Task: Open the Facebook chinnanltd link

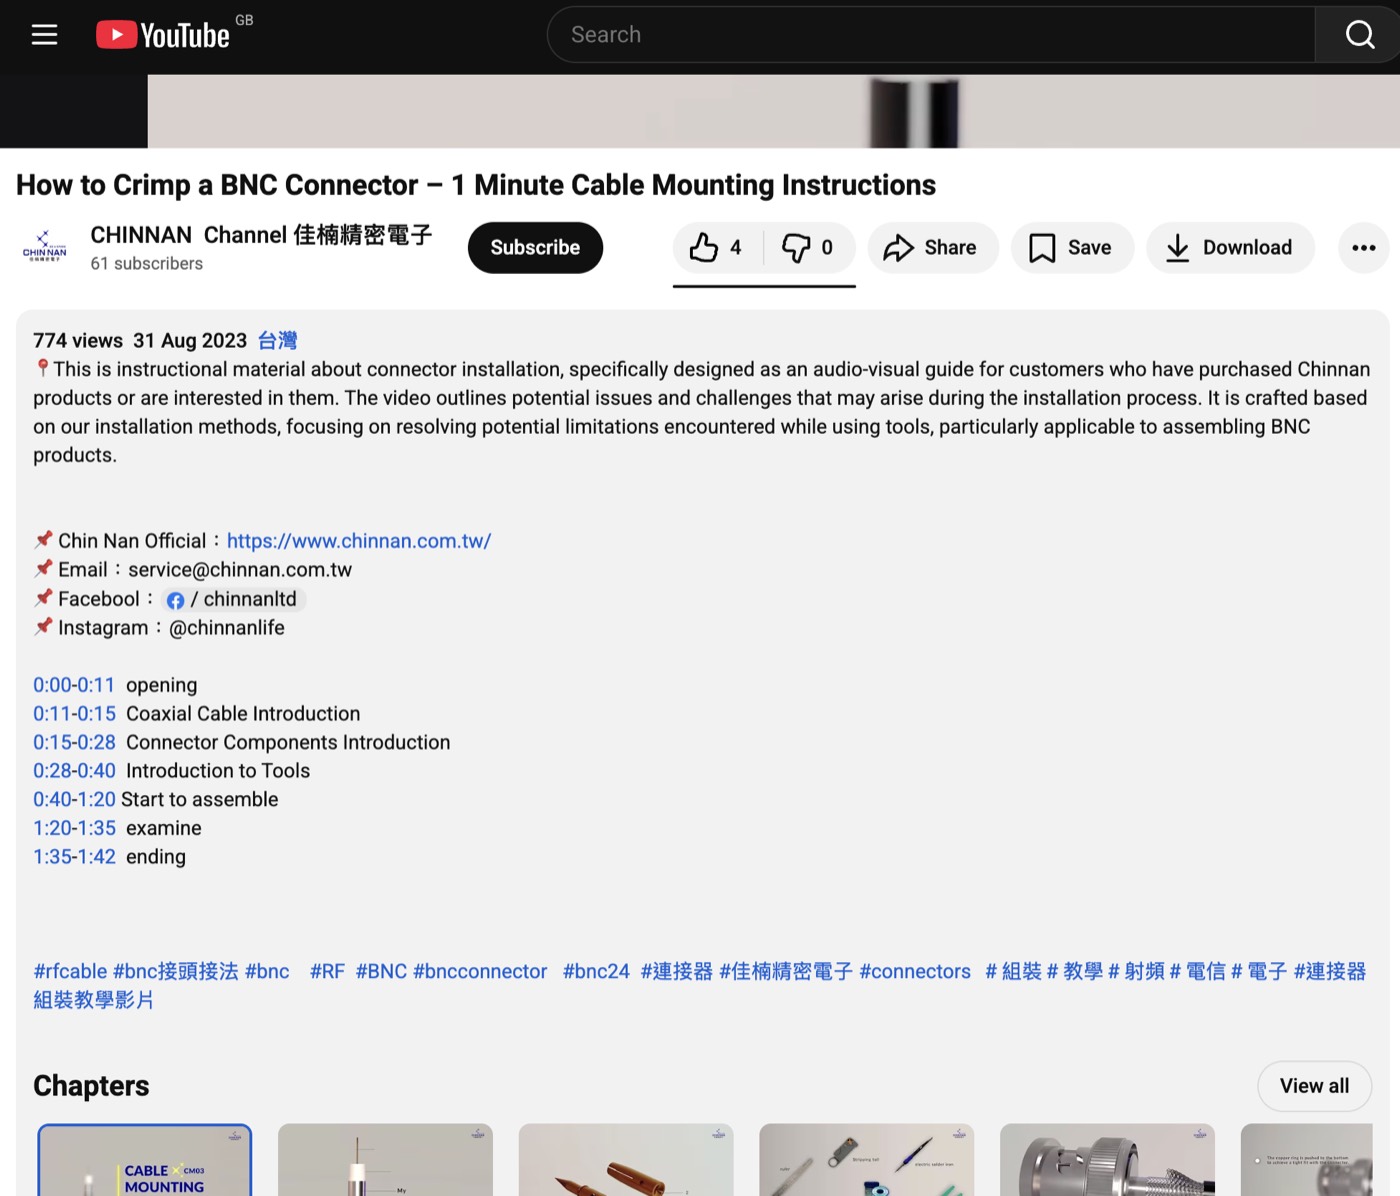Action: point(232,599)
